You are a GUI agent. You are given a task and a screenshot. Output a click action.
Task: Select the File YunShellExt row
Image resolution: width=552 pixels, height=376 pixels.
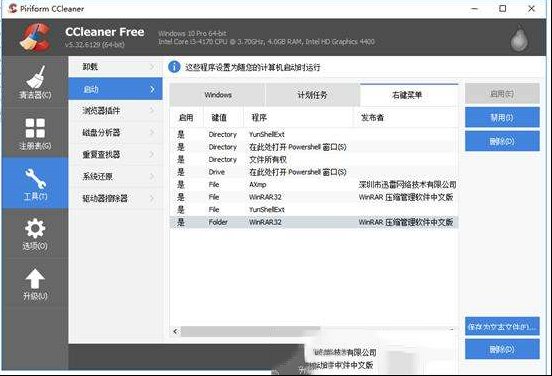click(x=314, y=209)
